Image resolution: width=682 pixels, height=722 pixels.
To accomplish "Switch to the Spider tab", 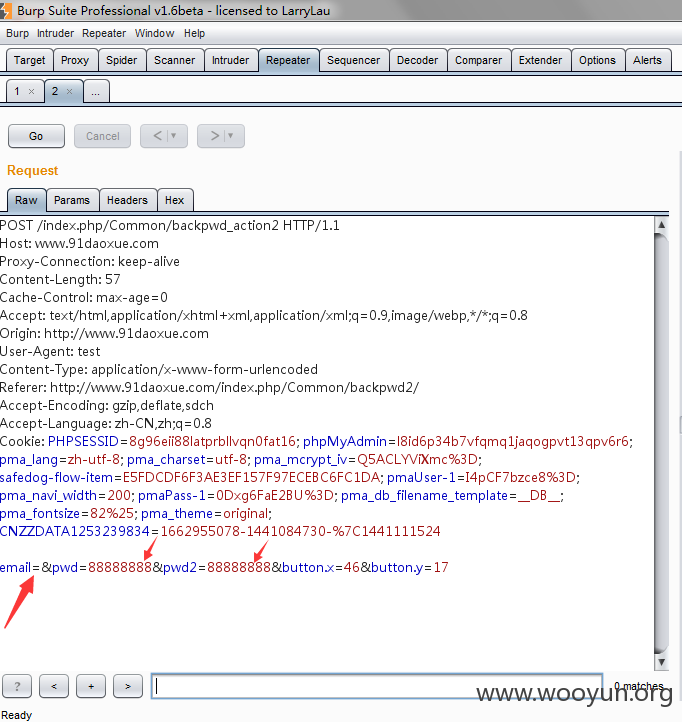I will click(x=122, y=60).
